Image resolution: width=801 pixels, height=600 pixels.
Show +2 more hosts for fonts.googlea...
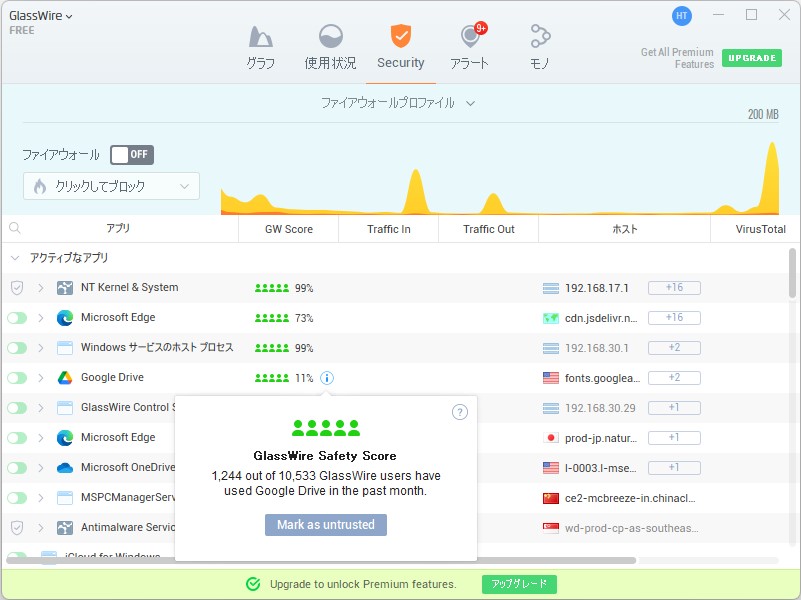[x=674, y=378]
